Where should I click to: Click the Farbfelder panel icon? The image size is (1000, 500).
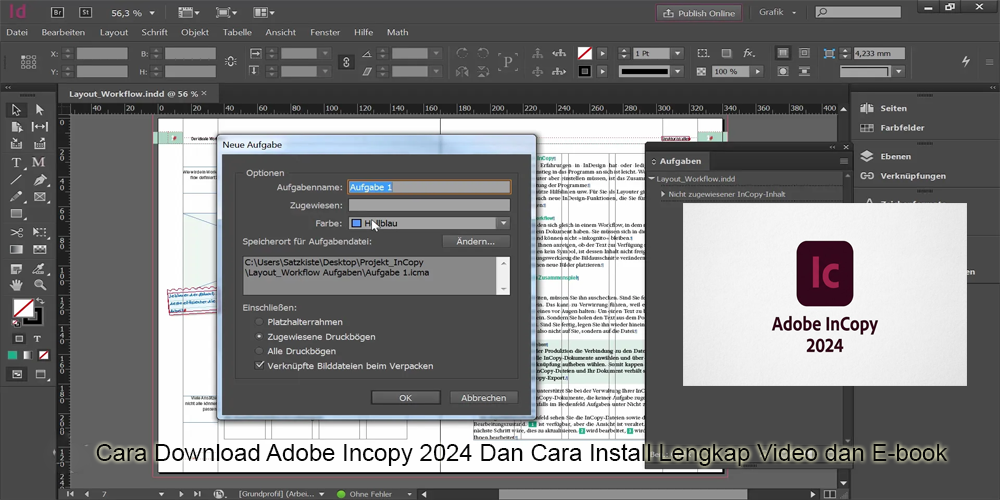[x=866, y=128]
